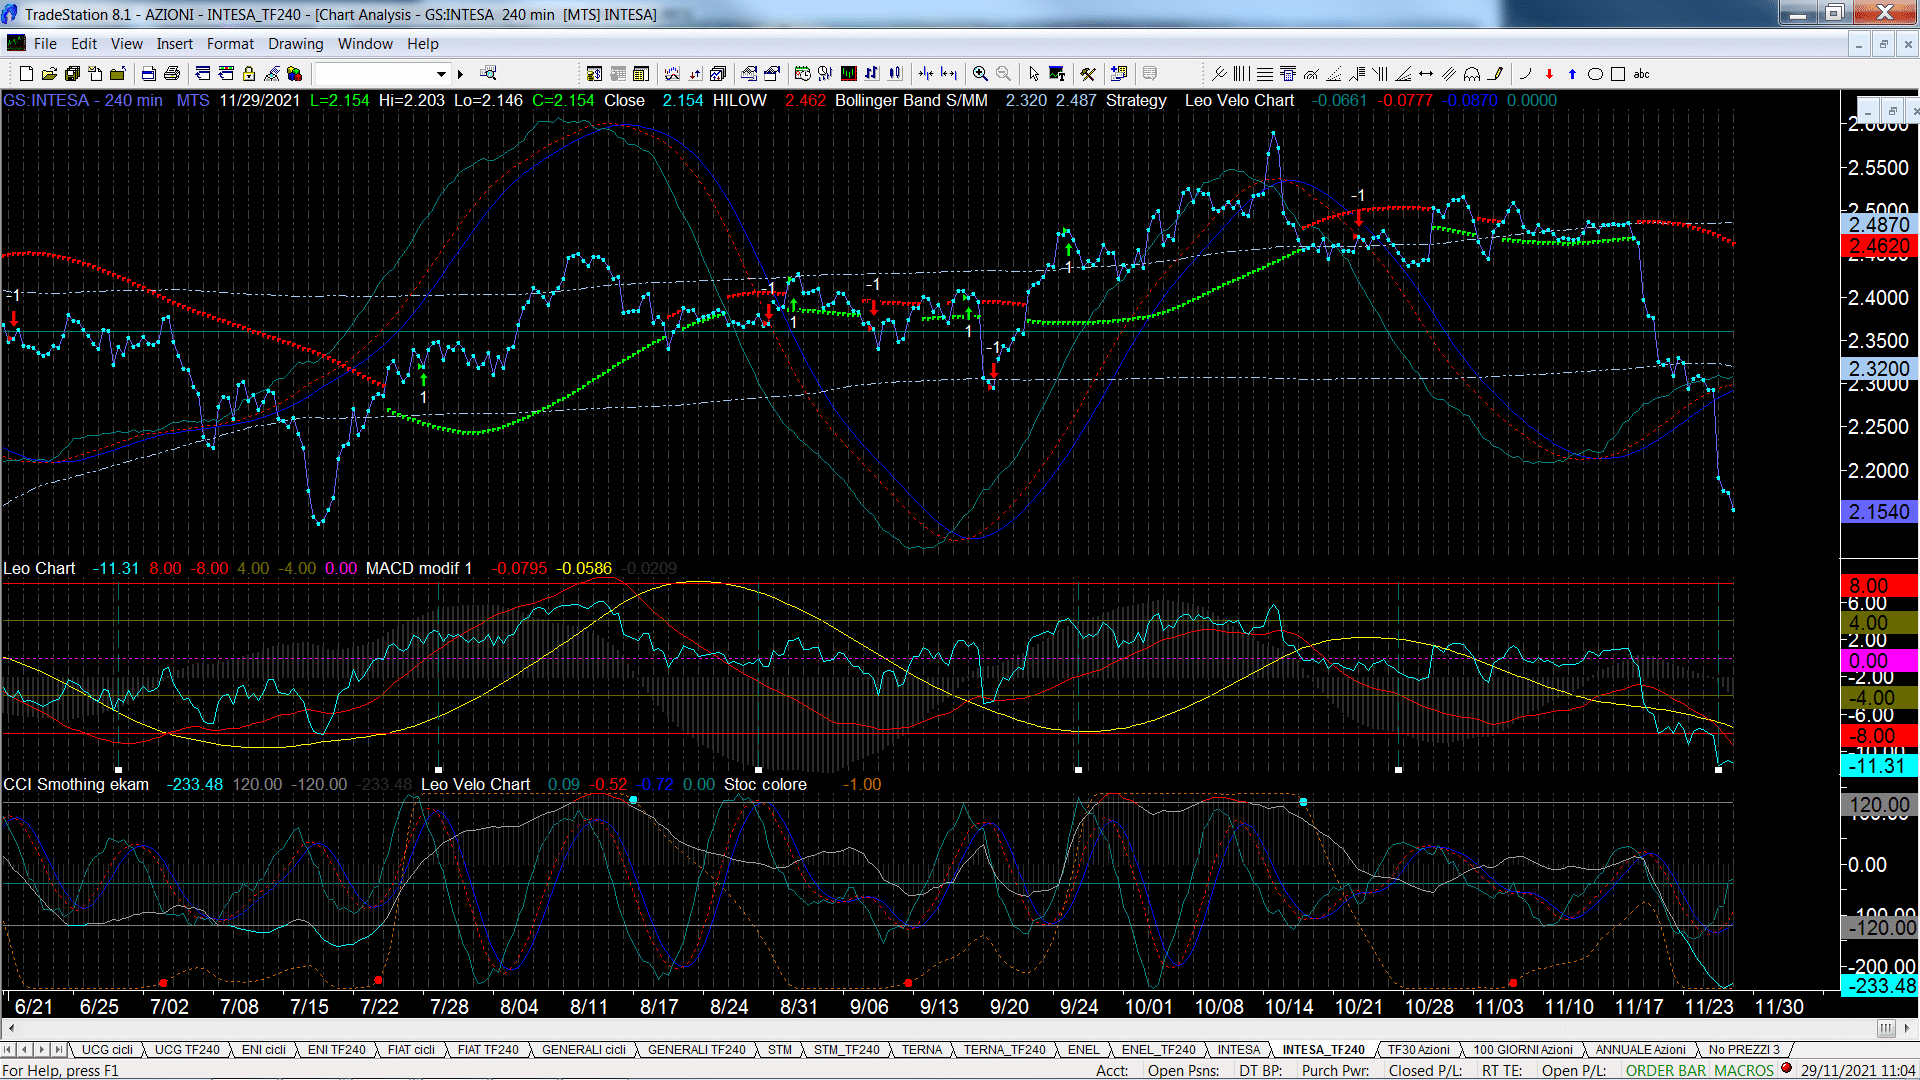Switch to the 100 GIORNI Azioni tab
The width and height of the screenshot is (1920, 1080).
[1523, 1050]
